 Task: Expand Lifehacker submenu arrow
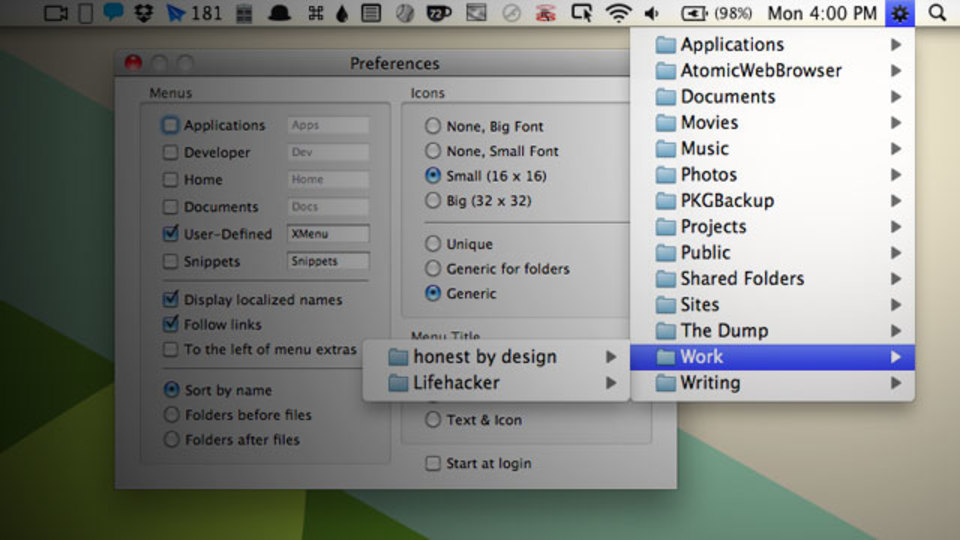click(610, 383)
